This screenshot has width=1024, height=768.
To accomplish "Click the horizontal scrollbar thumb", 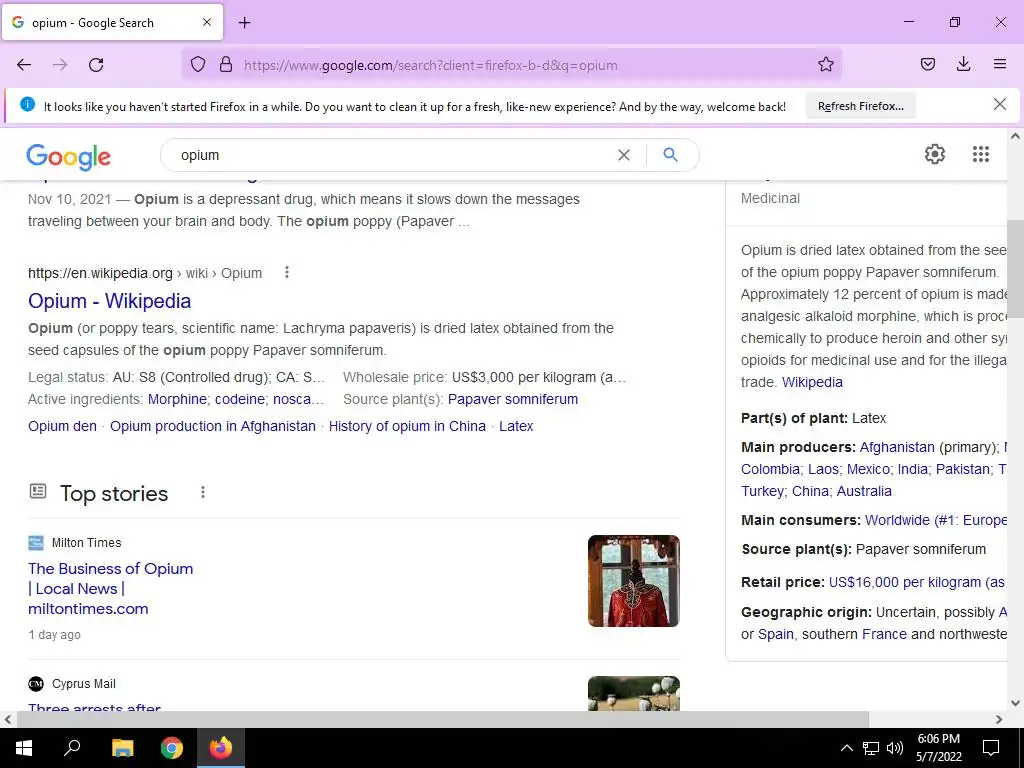I will (443, 719).
